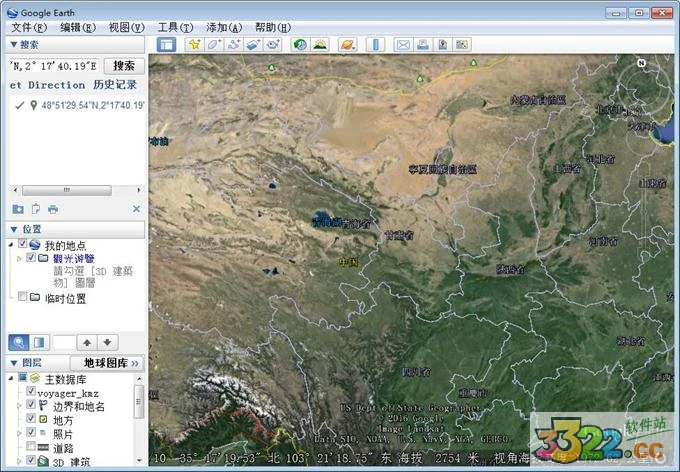Click the search results horizontal scrollbar thumb

[67, 190]
